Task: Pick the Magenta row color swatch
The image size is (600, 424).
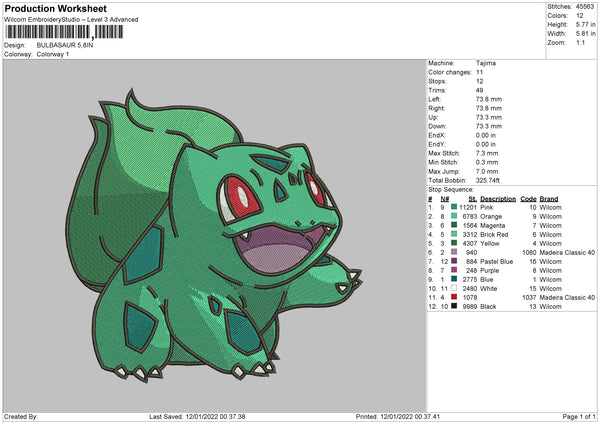Action: [454, 225]
